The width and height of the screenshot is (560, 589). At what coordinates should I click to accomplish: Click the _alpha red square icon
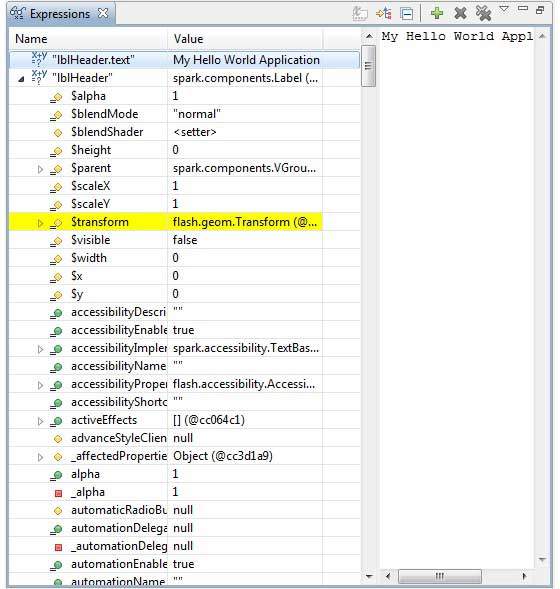[58, 493]
